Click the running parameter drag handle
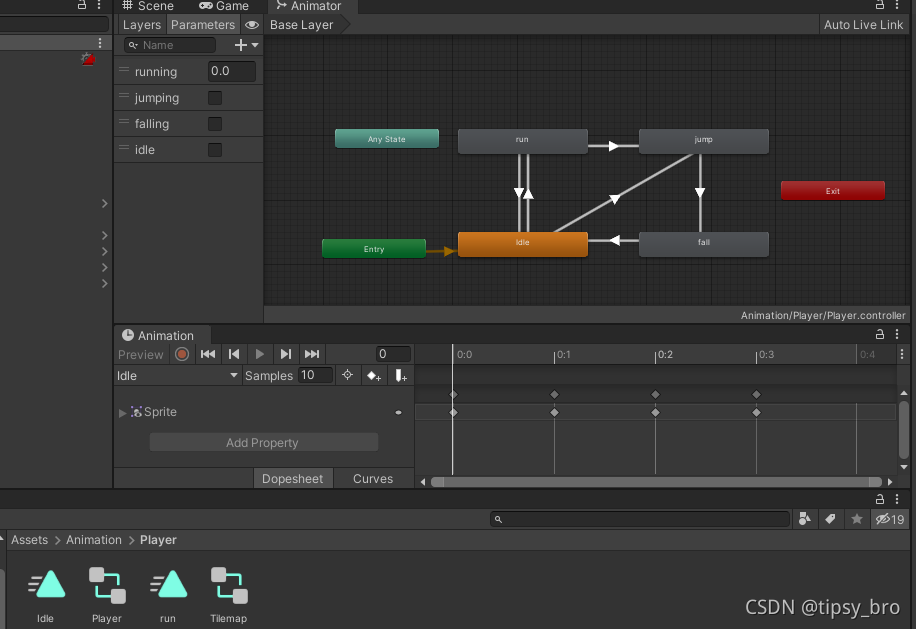This screenshot has width=916, height=629. pyautogui.click(x=123, y=69)
